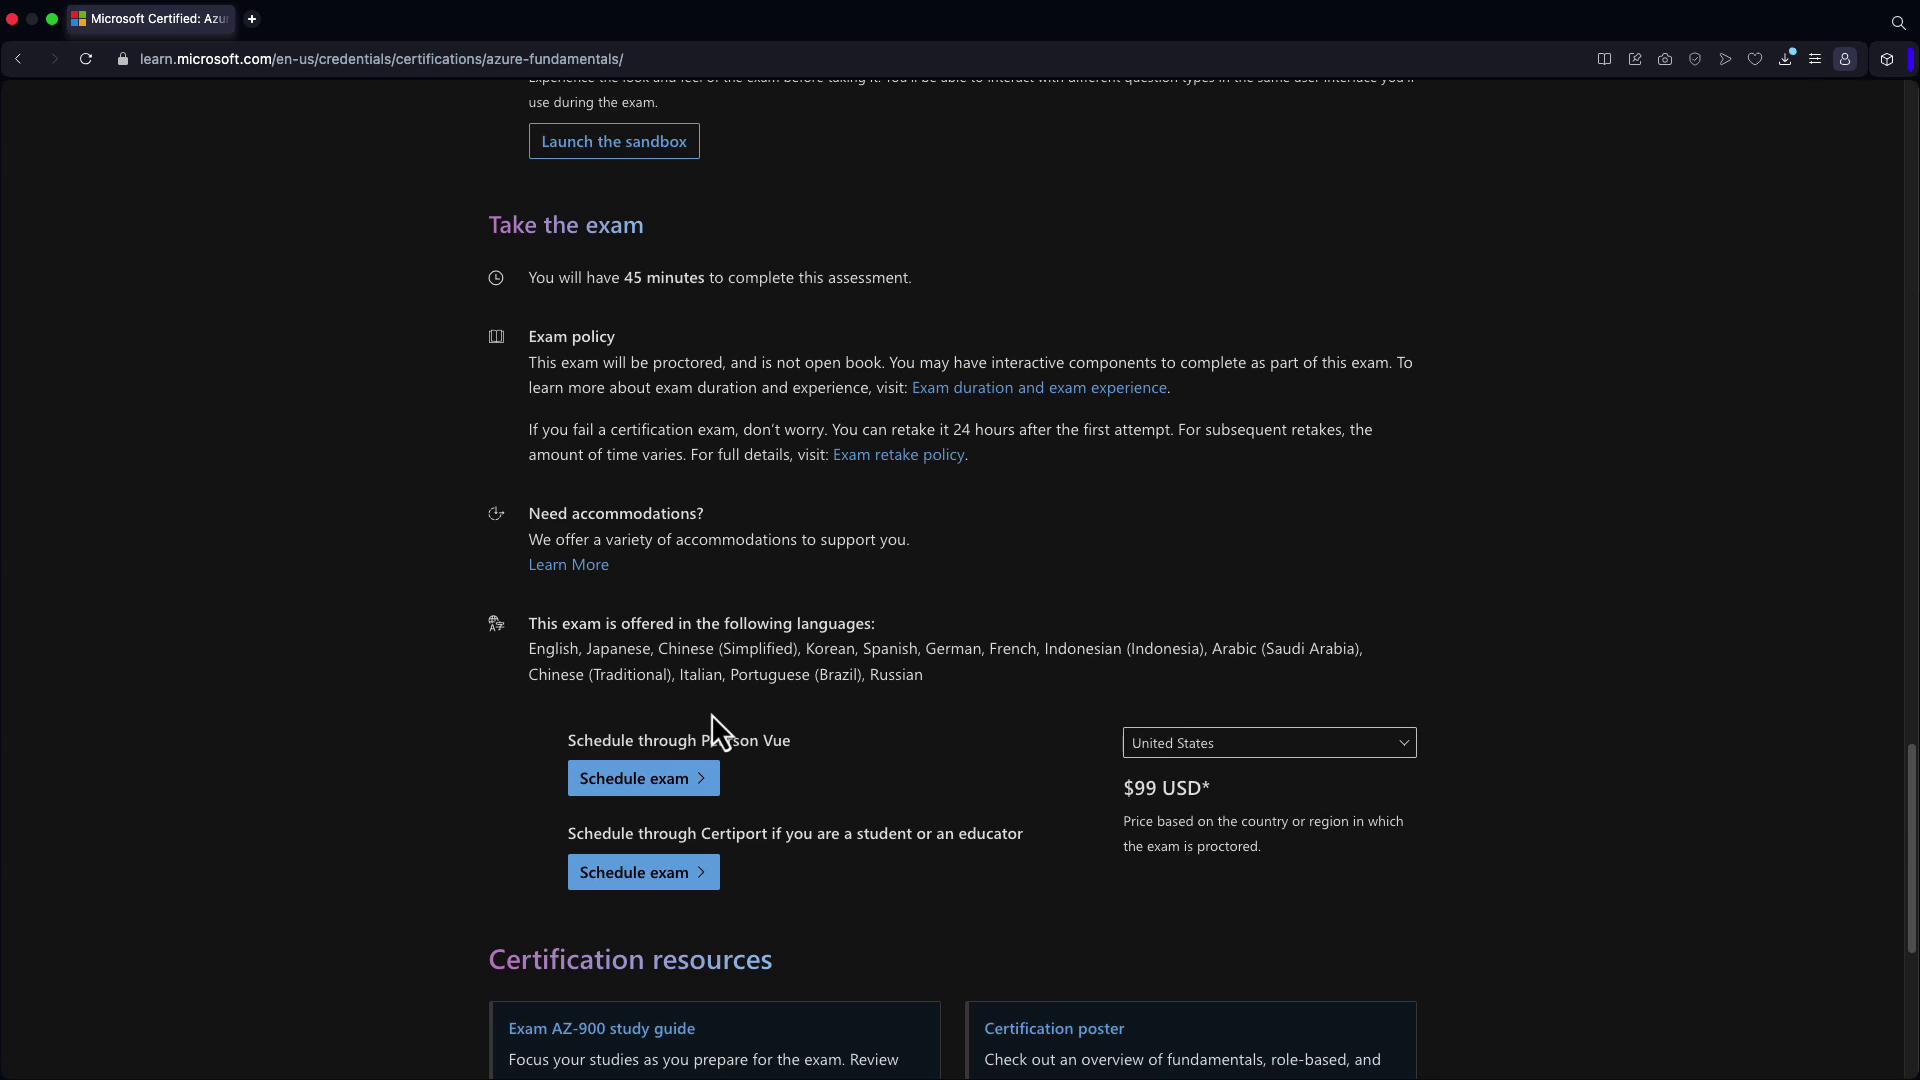Click Schedule exam under Pearson Vue
Viewport: 1920px width, 1080px height.
coord(643,778)
